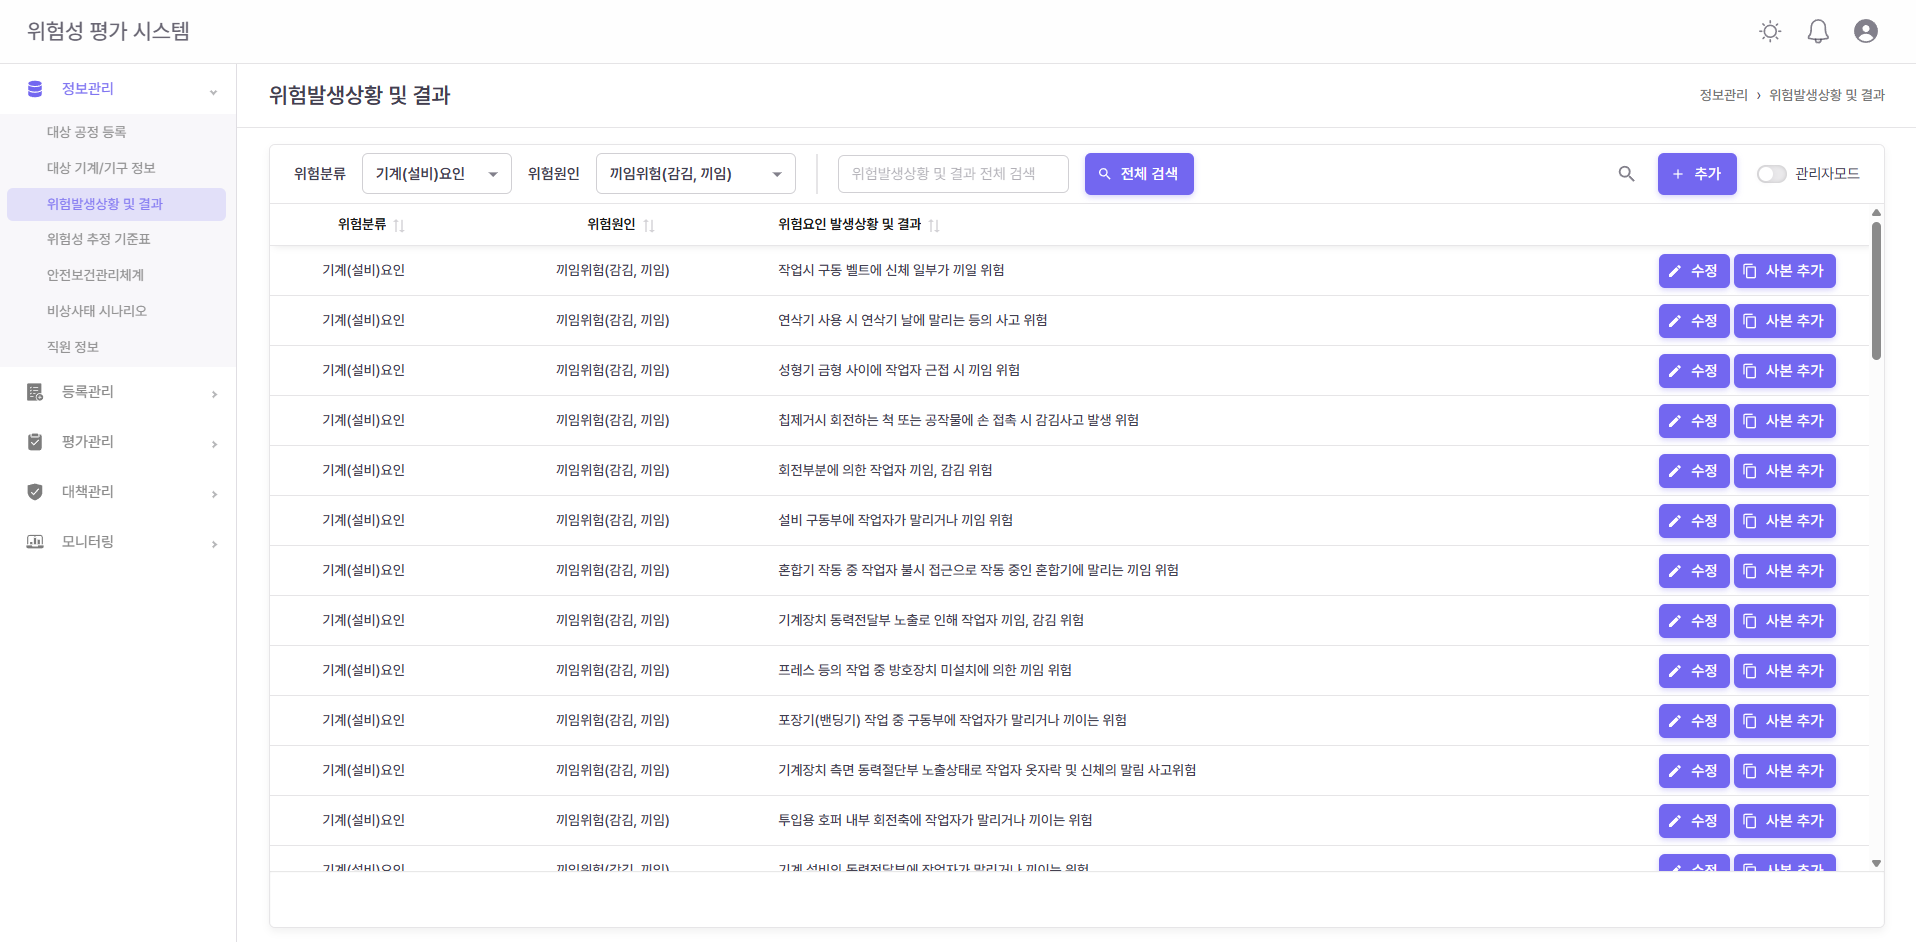Click the 등록관리 sidebar icon
The height and width of the screenshot is (942, 1916).
click(35, 392)
